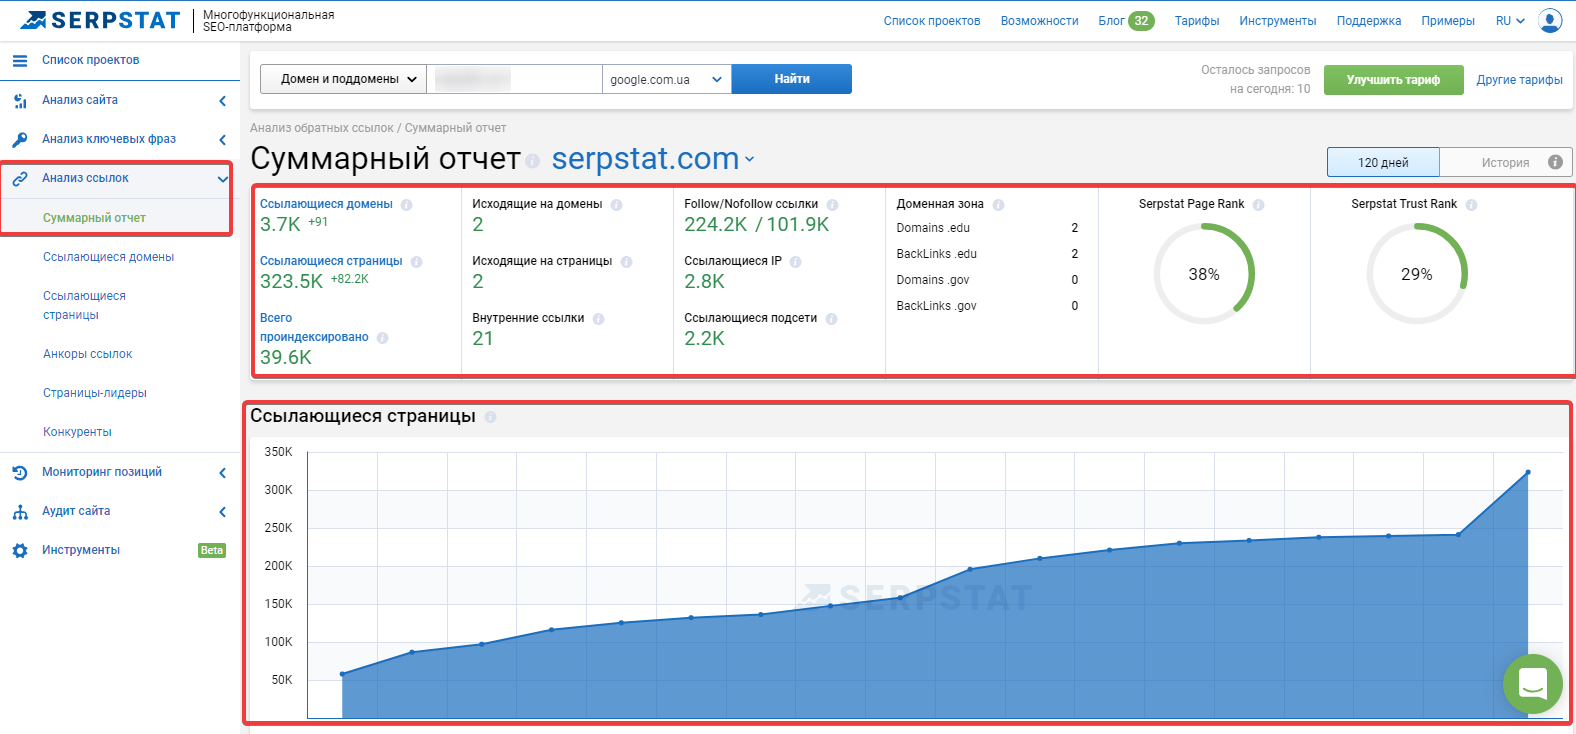Screen dimensions: 1576x734
Task: Click info icon next to История
Action: coord(1555,162)
